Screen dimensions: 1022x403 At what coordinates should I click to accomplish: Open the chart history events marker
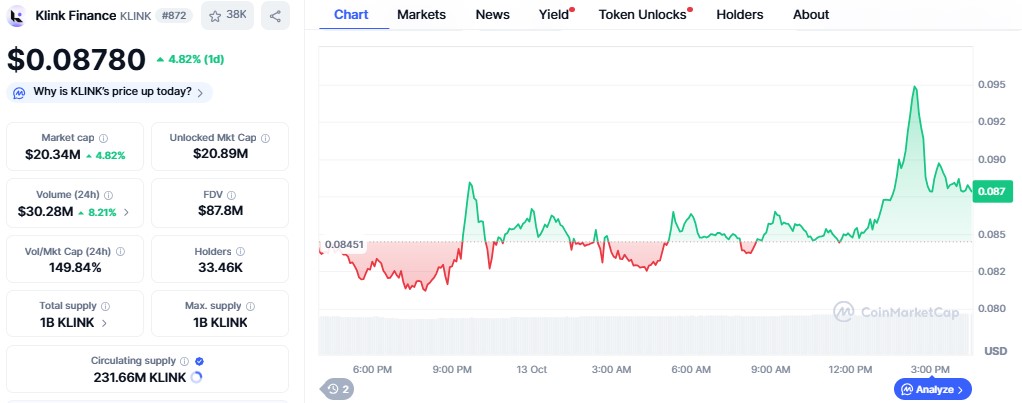[x=337, y=389]
